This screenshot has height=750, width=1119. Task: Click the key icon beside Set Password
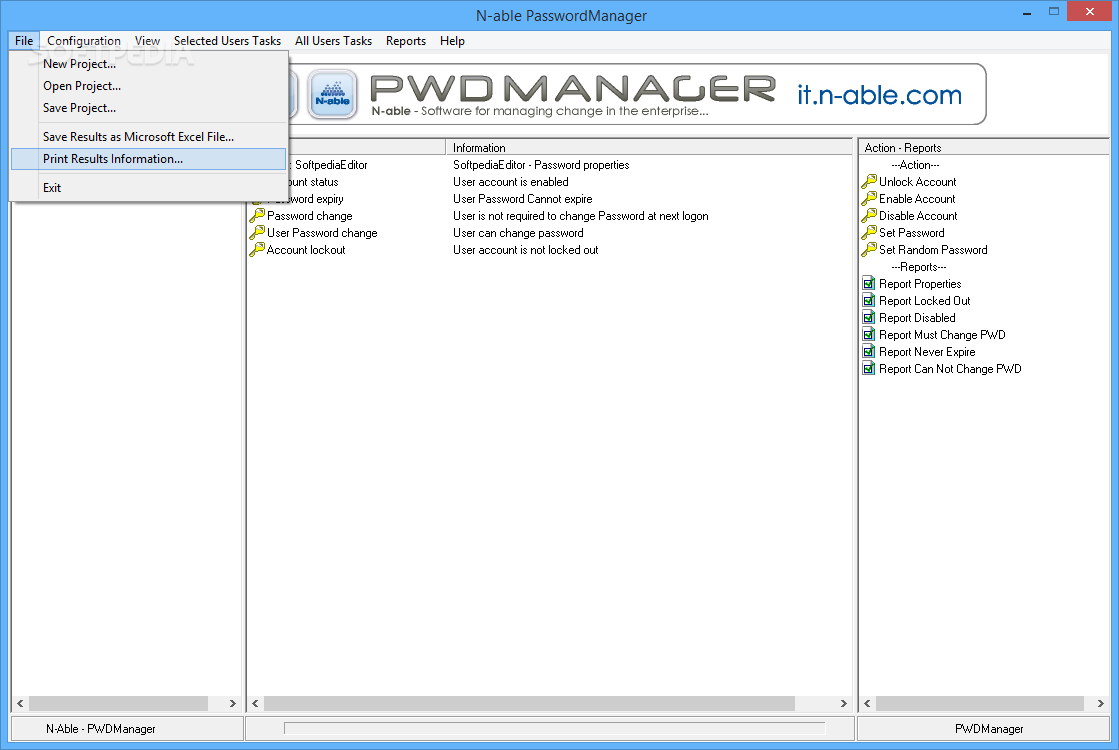pos(869,233)
